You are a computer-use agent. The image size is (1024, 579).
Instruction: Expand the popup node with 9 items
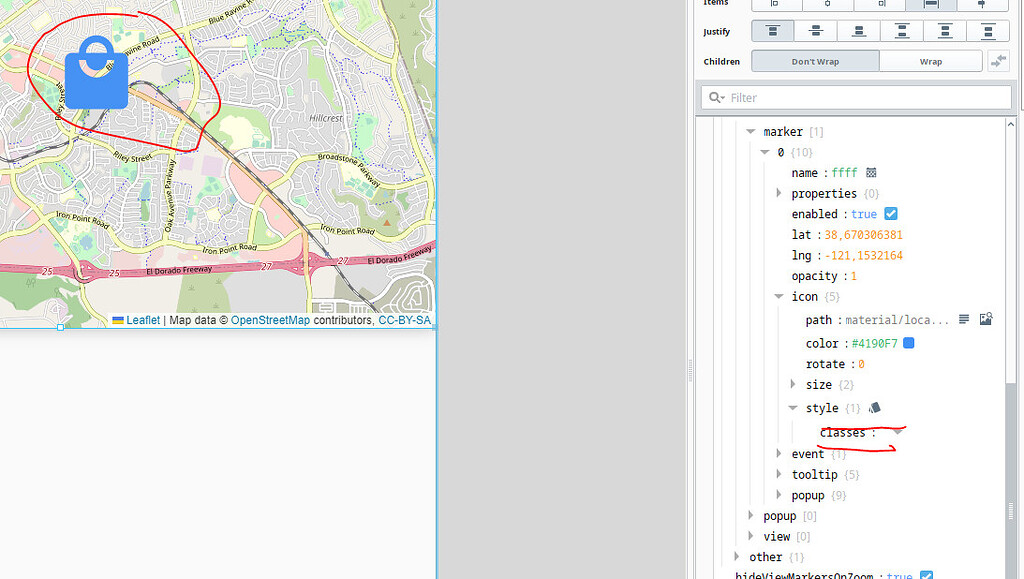(x=779, y=495)
